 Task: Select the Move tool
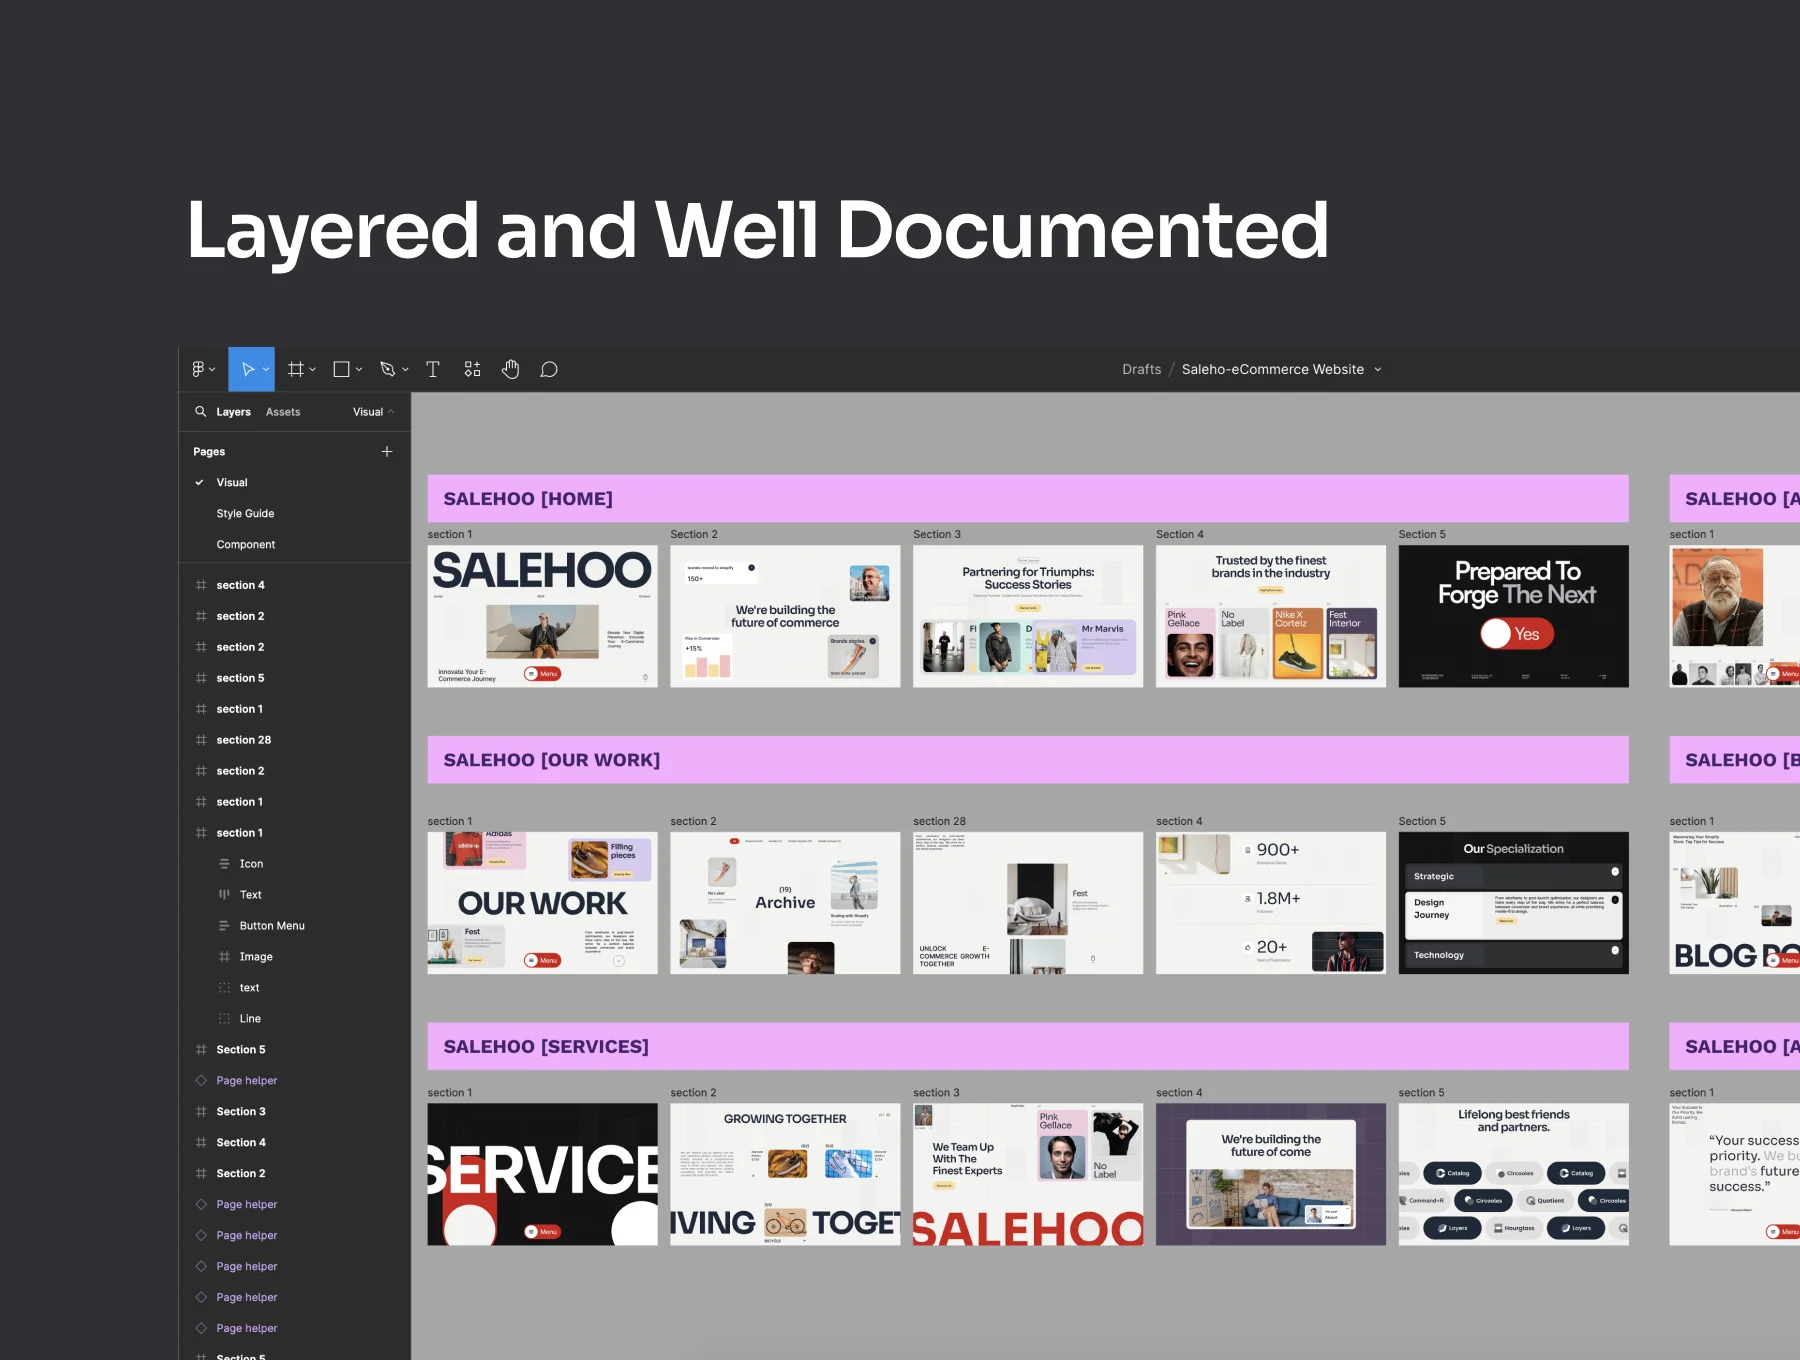coord(247,369)
